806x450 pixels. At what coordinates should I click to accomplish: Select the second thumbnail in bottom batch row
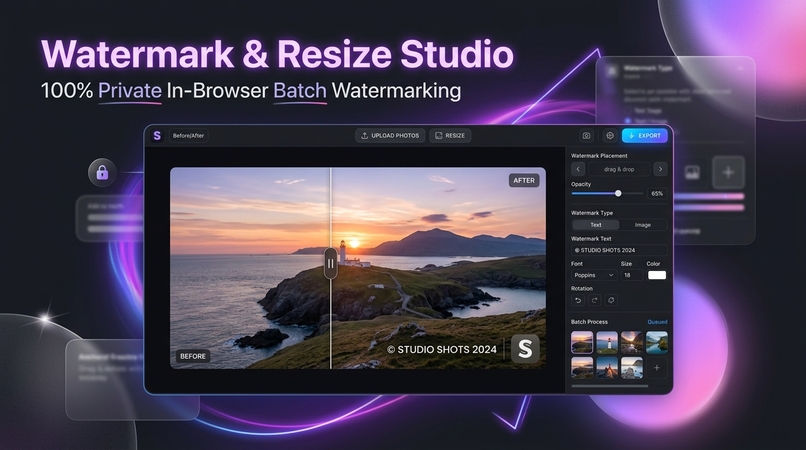[x=607, y=368]
